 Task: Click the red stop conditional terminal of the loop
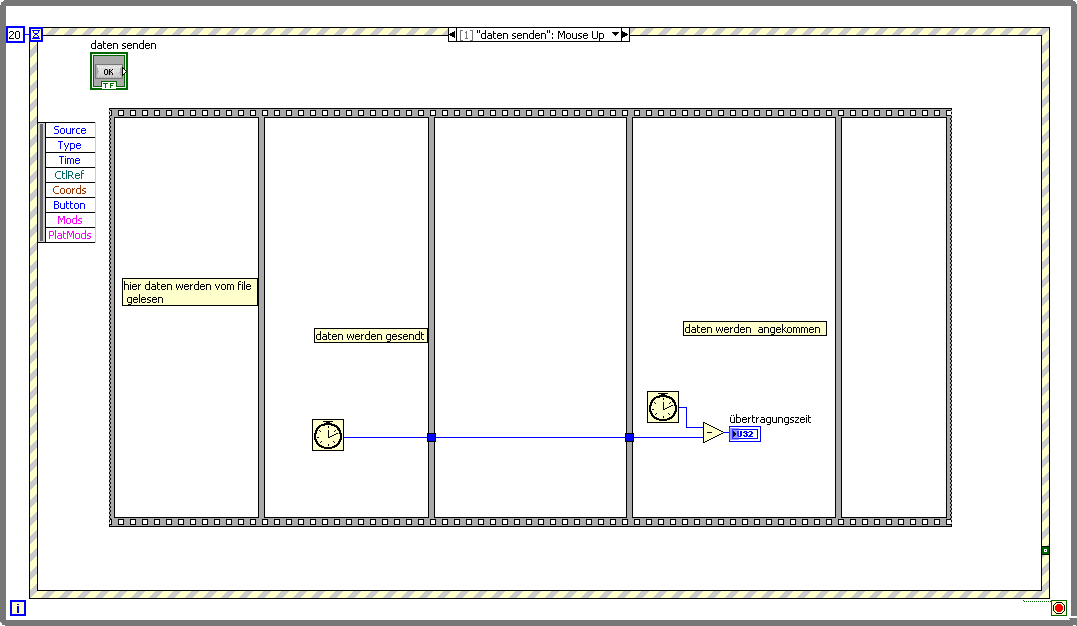coord(1058,608)
